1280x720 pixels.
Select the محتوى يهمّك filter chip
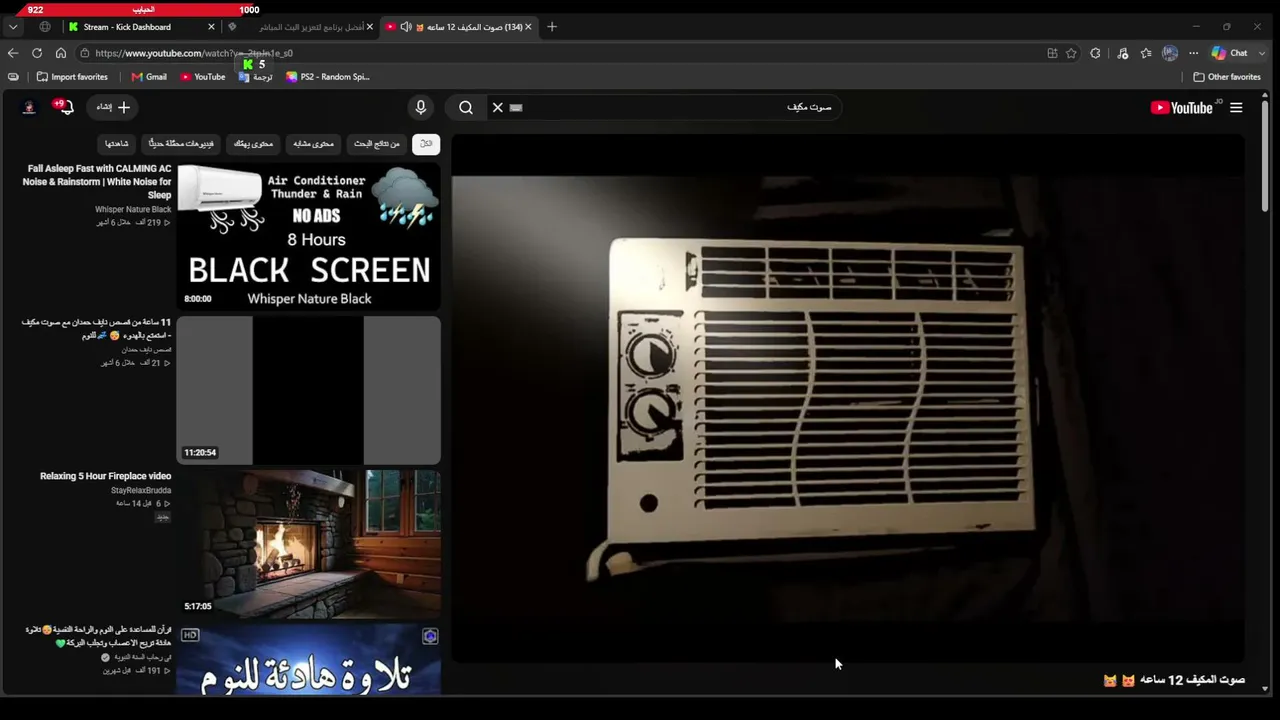click(x=253, y=144)
